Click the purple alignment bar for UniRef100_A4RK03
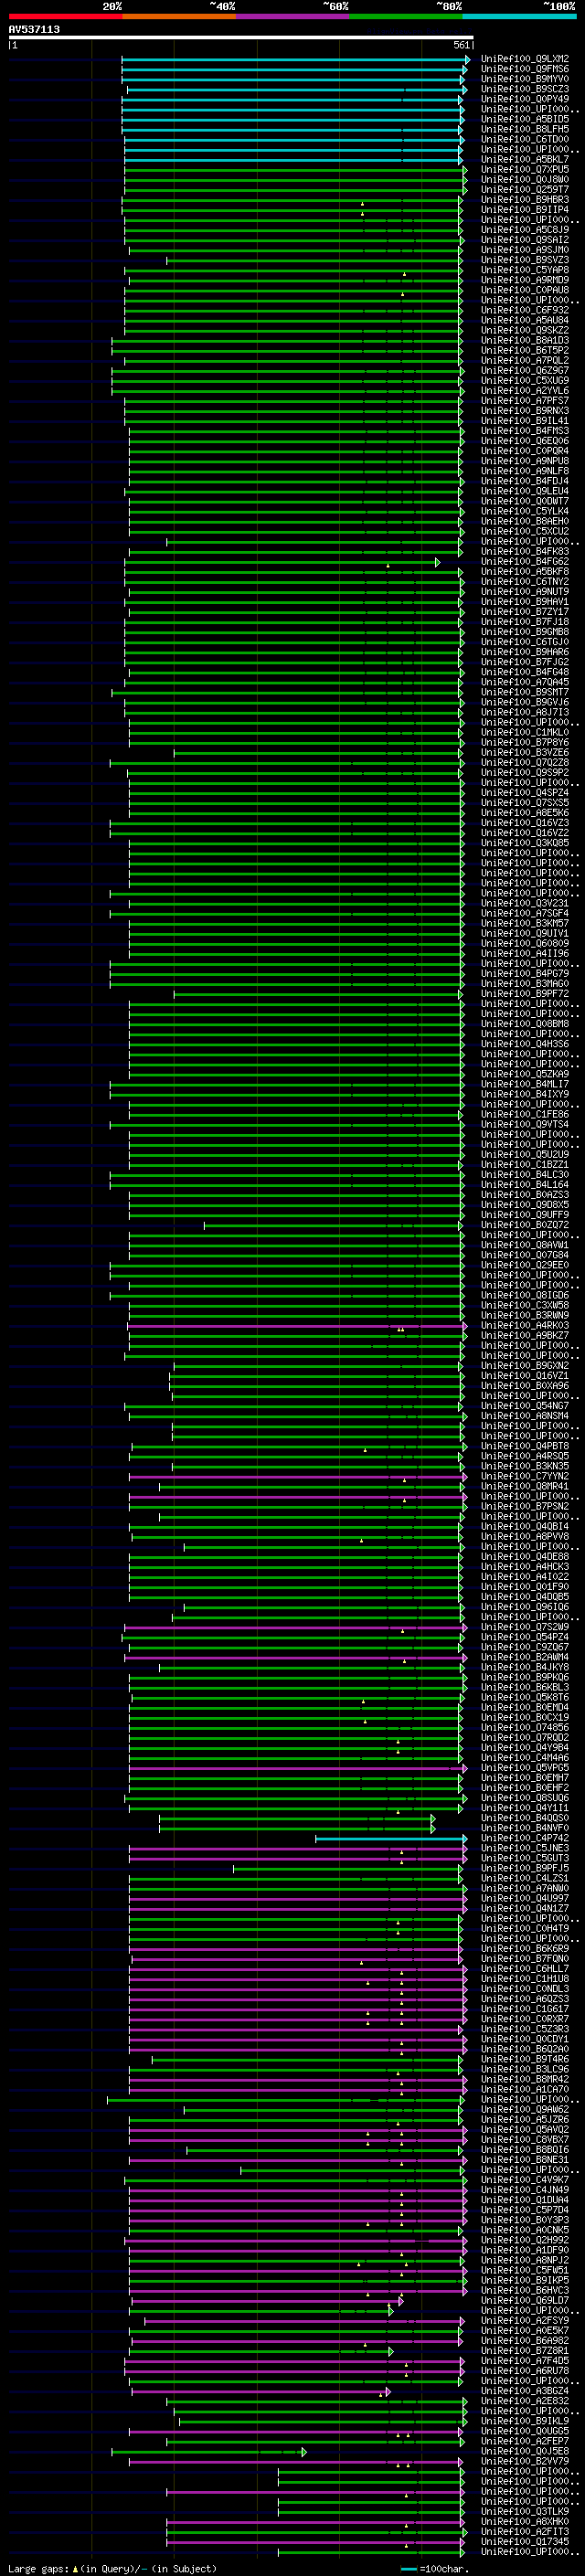This screenshot has width=585, height=2576. tap(297, 1325)
